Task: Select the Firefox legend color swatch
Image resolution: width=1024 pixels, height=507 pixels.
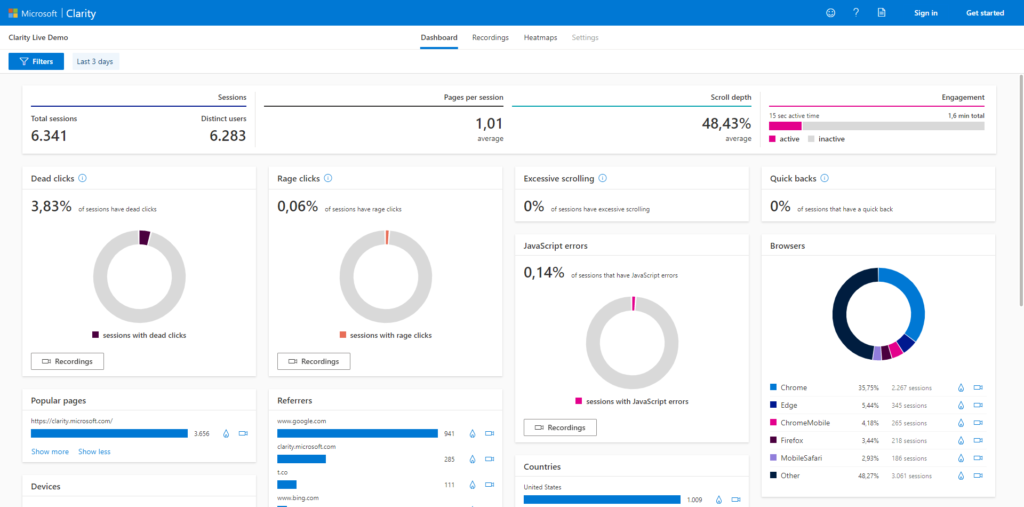Action: [774, 440]
